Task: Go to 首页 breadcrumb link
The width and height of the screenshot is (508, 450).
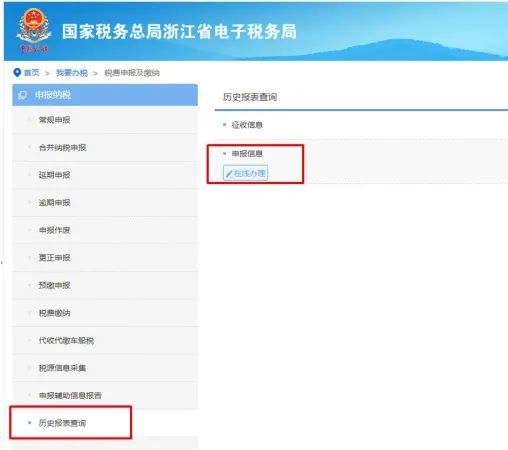Action: [x=32, y=73]
